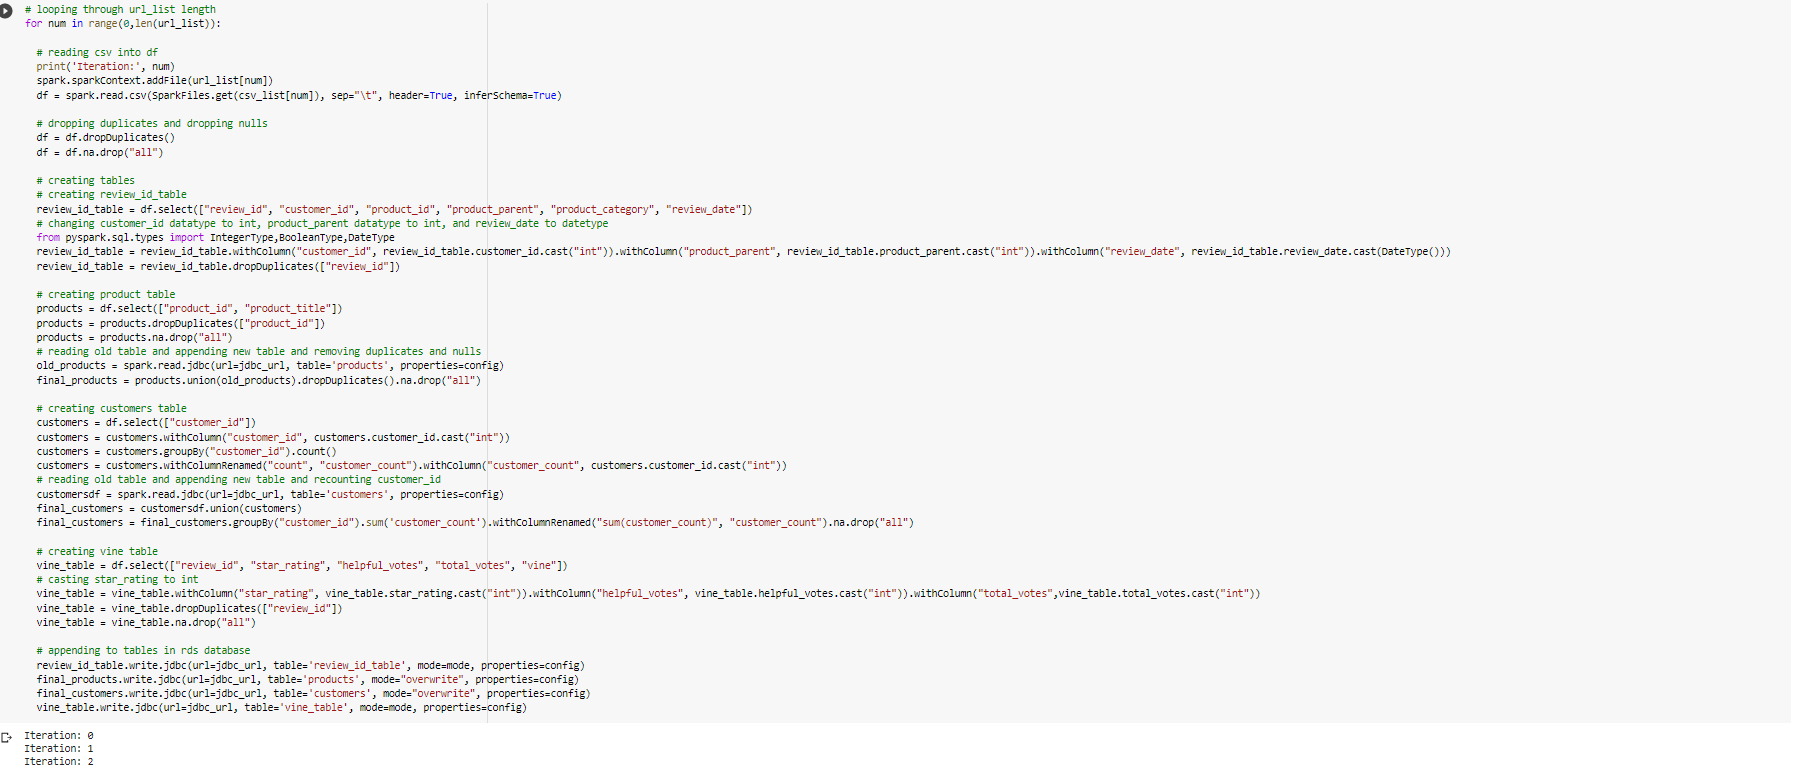Click the final_customers.write.jdbc line
1794x781 pixels.
[314, 694]
